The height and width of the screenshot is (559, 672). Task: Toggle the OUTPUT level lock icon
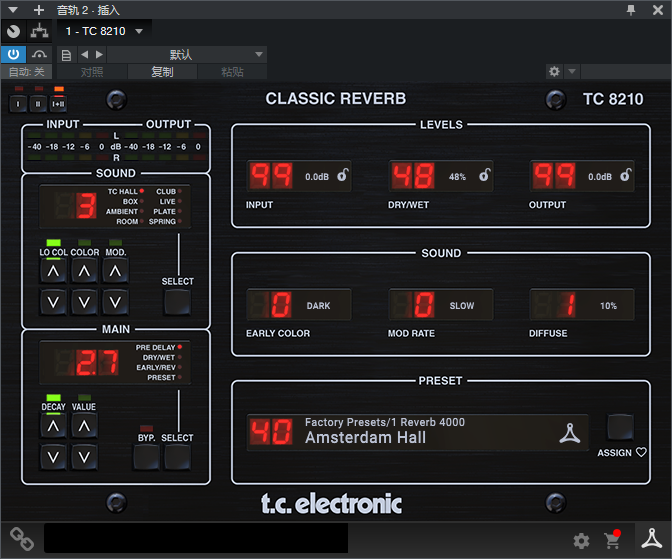coord(626,175)
